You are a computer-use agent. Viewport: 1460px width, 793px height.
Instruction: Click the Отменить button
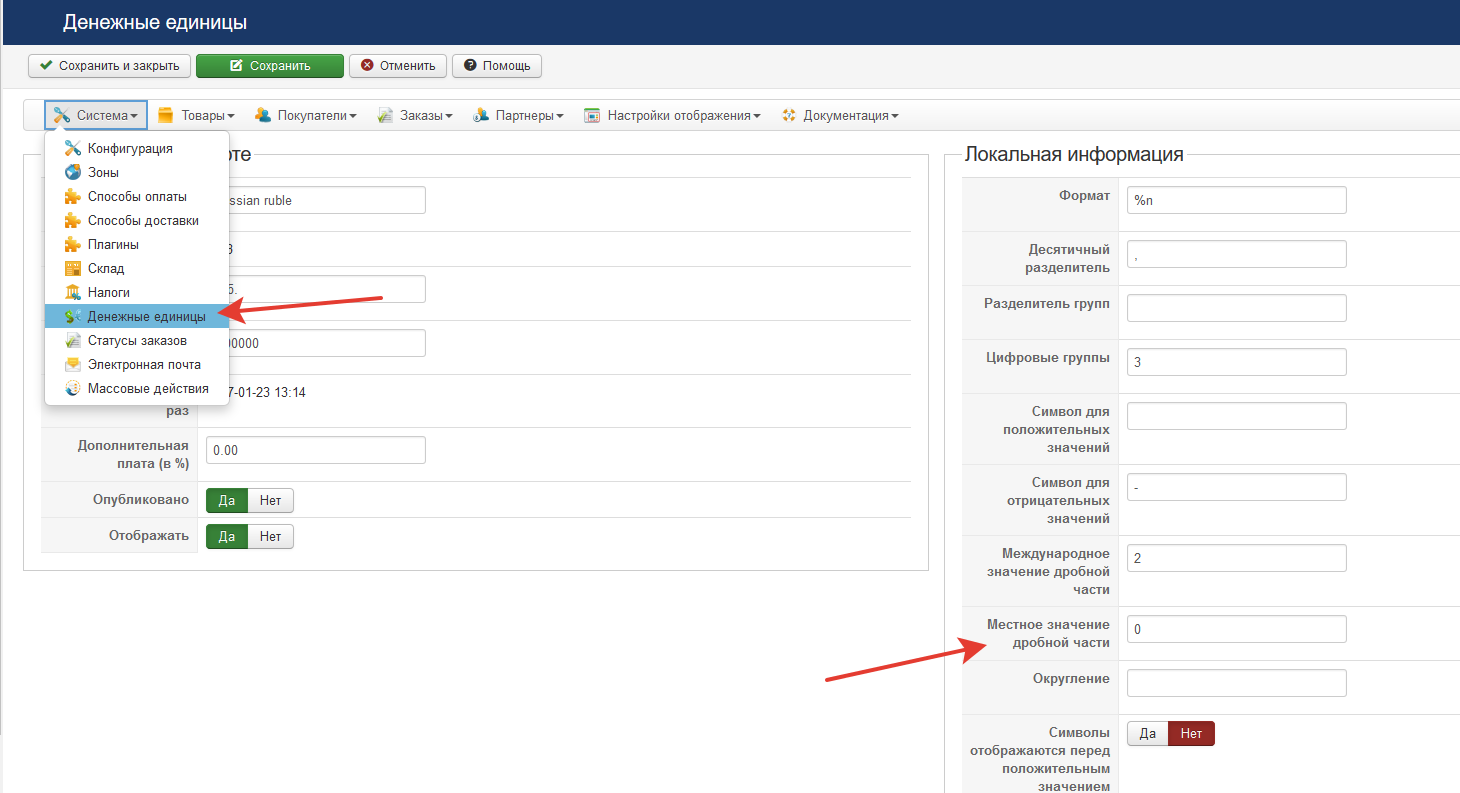[398, 66]
